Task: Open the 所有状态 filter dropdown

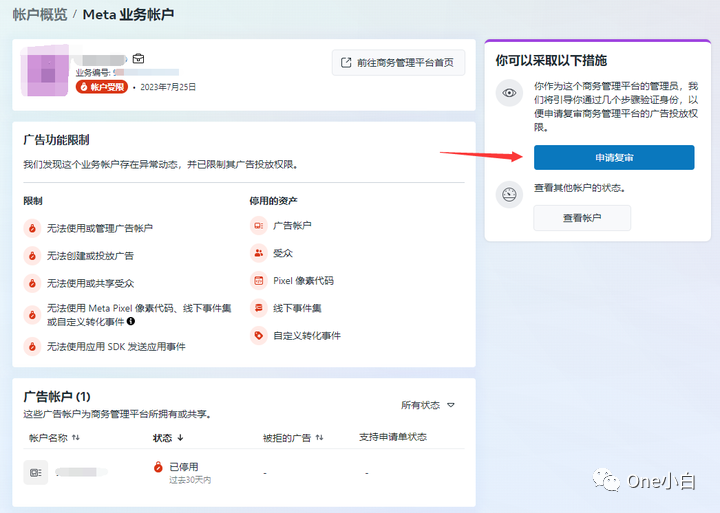Action: coord(428,405)
